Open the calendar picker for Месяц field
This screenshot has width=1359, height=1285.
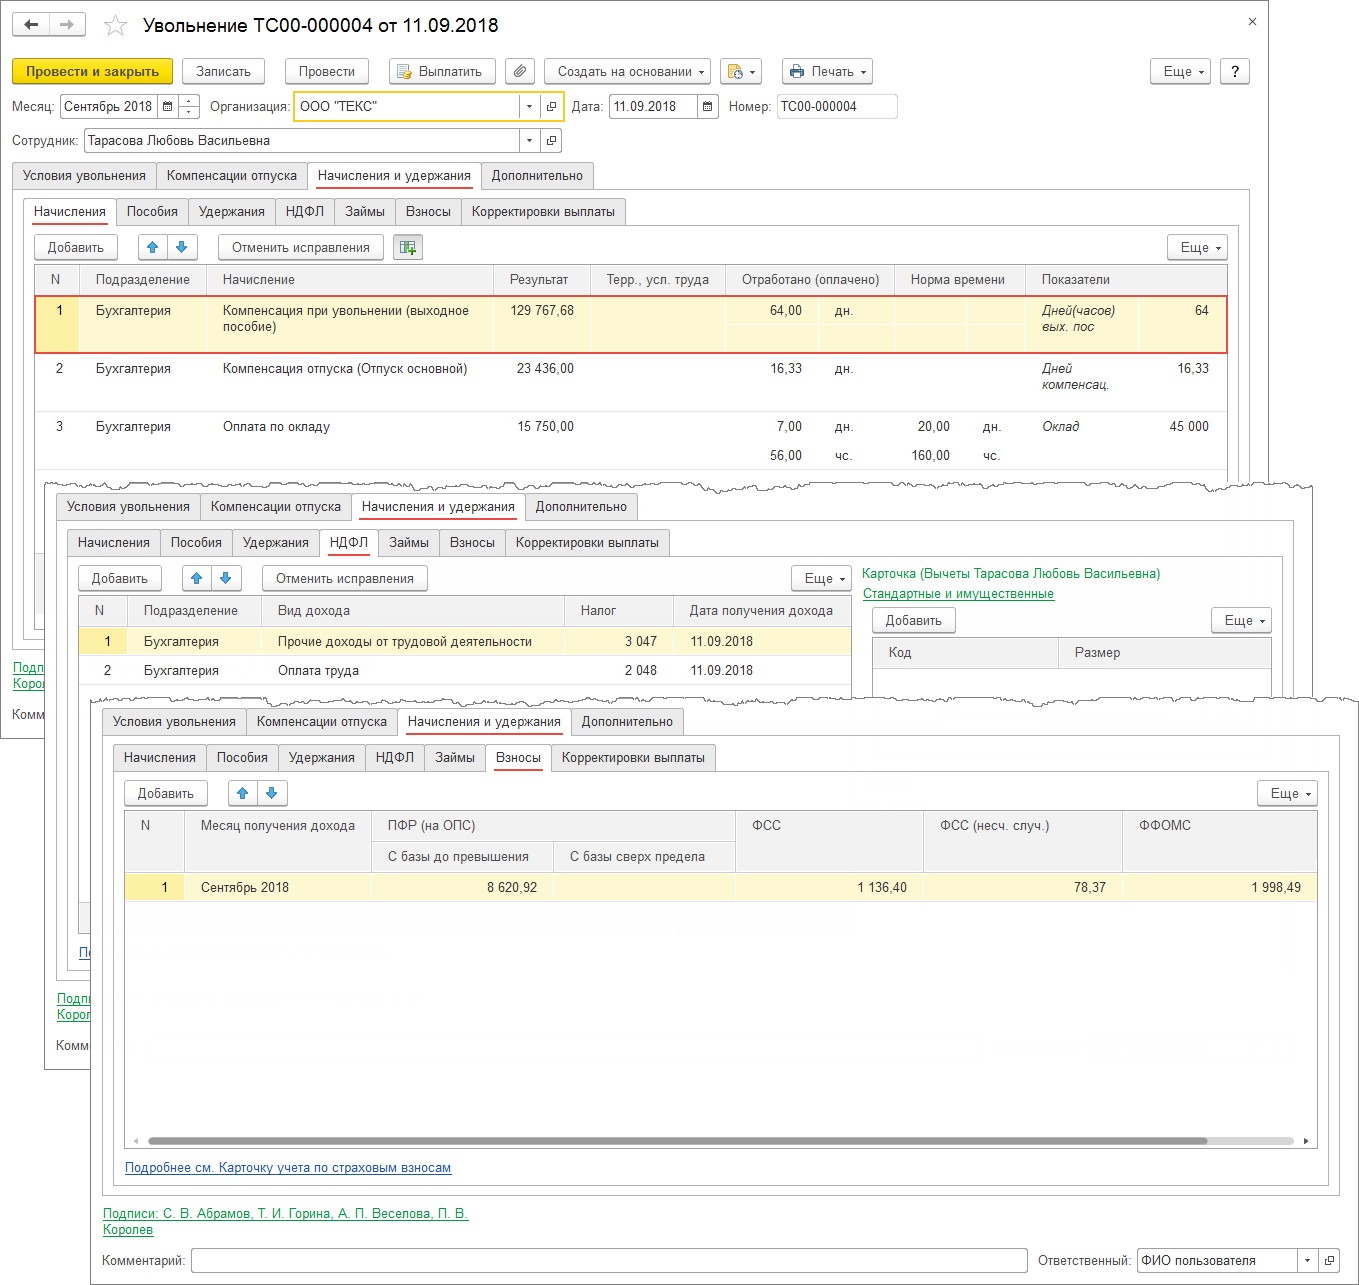[167, 106]
